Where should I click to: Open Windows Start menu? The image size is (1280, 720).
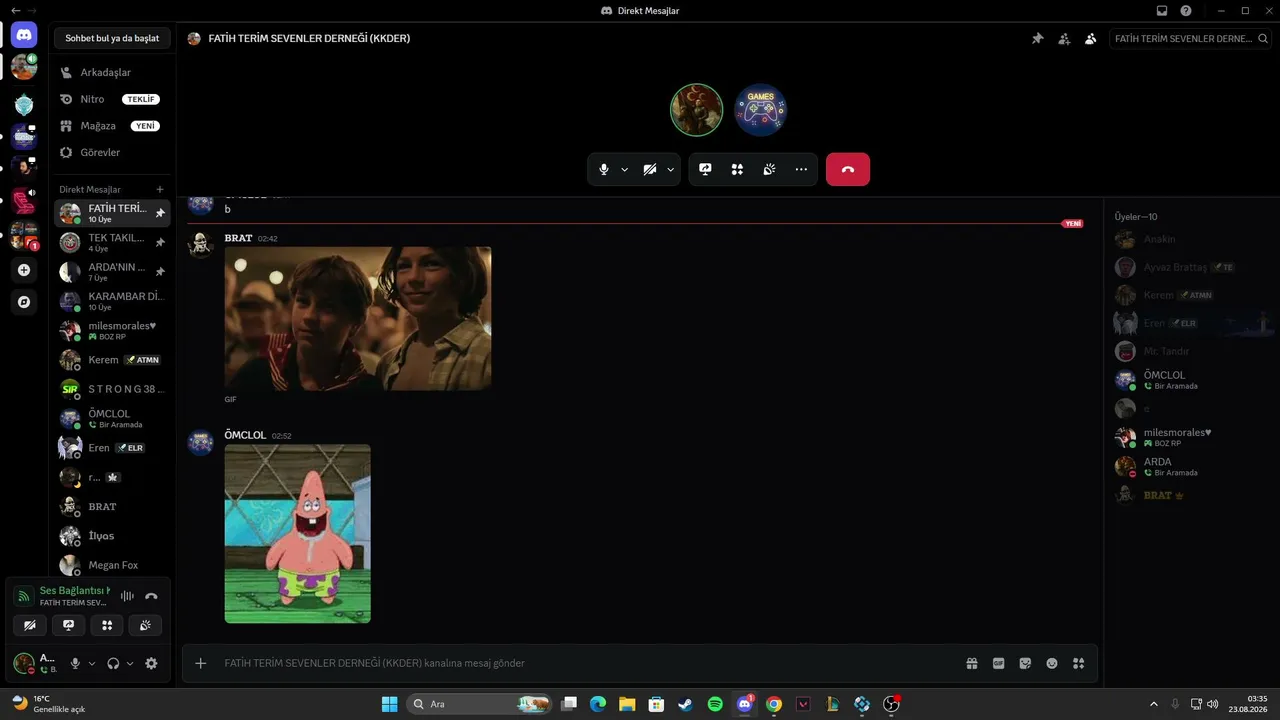(389, 704)
